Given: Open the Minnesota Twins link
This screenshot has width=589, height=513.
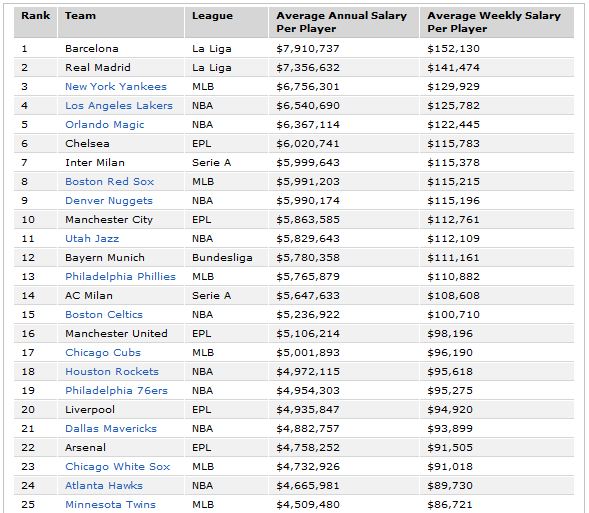Looking at the screenshot, I should click(x=110, y=504).
